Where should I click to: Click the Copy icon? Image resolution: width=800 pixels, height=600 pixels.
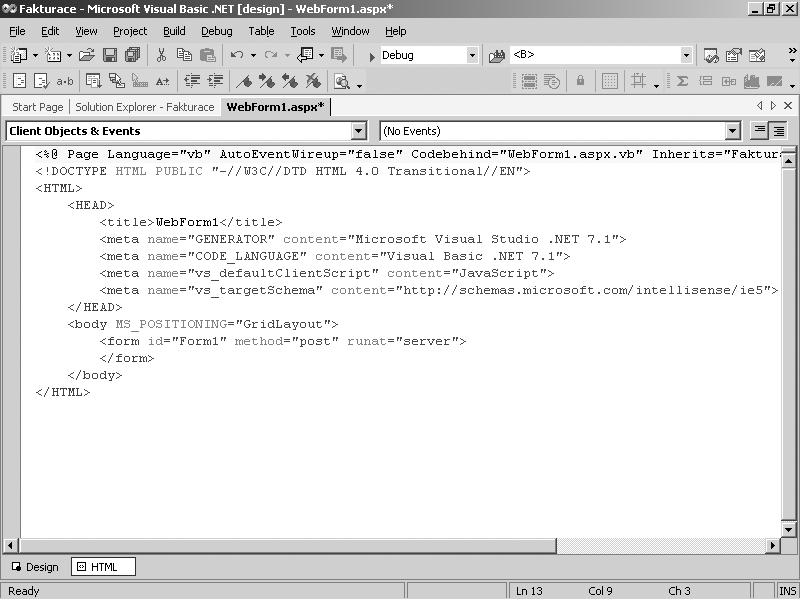coord(184,55)
